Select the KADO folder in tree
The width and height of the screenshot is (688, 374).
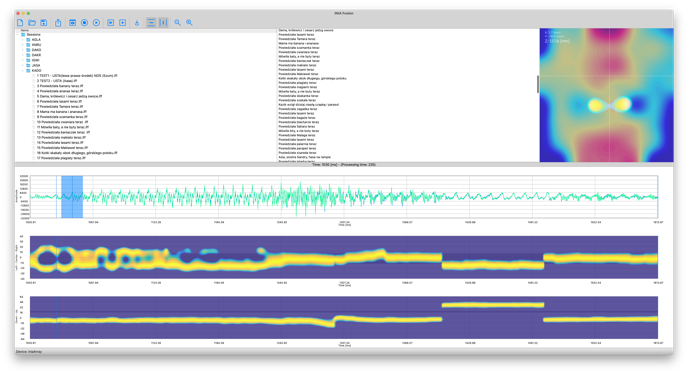[36, 71]
